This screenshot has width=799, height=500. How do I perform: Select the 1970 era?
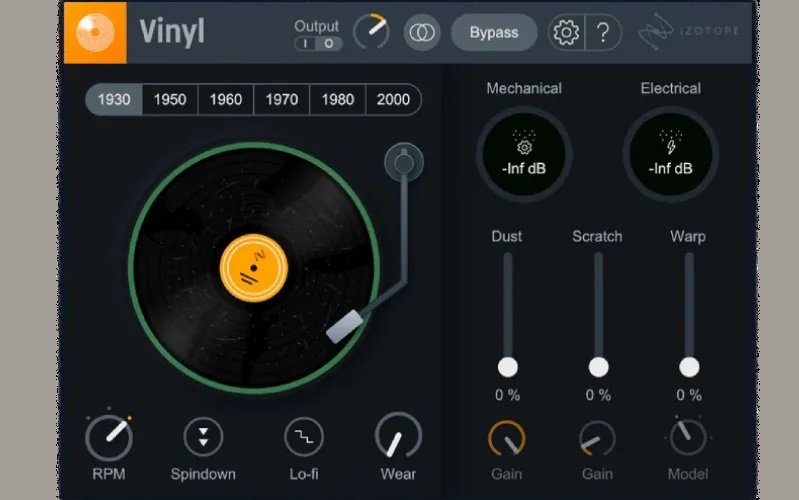[282, 99]
